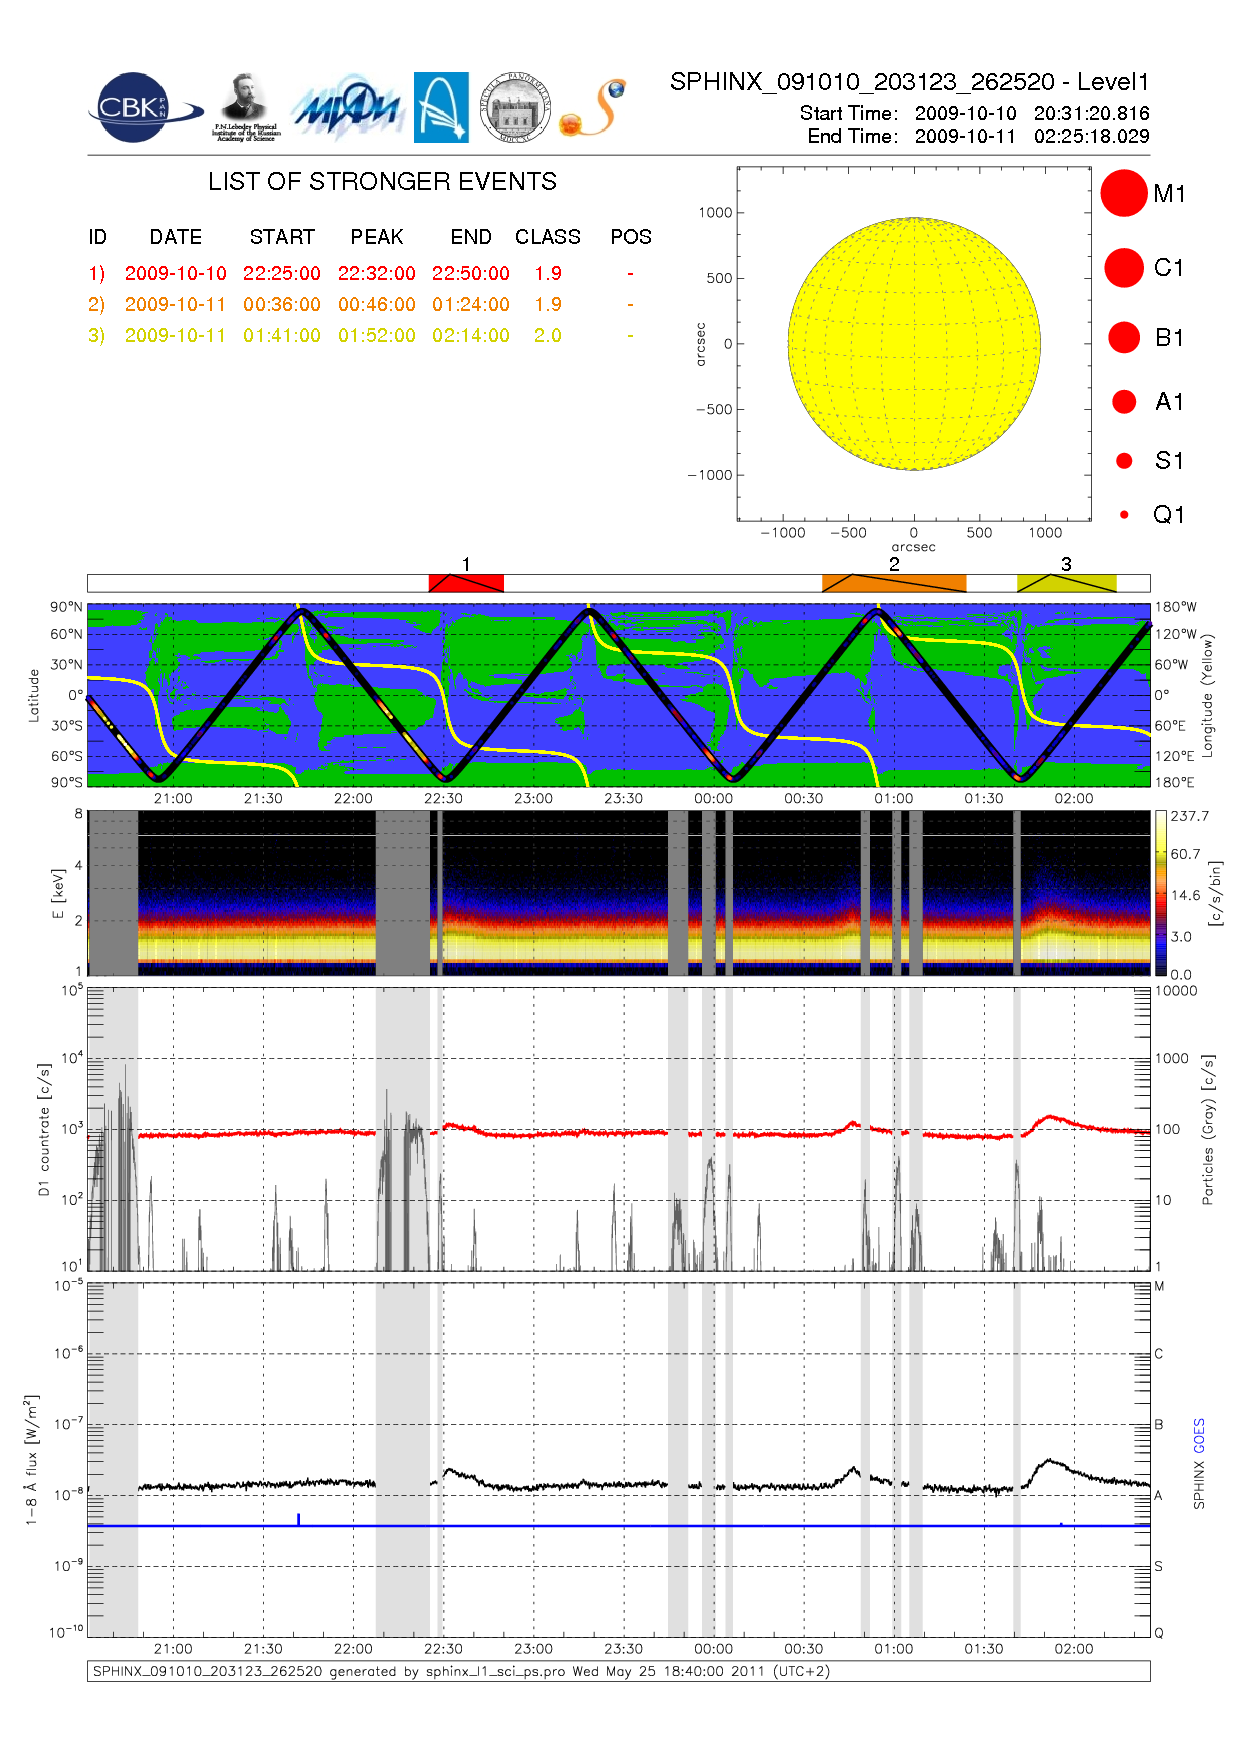Select the yellow event 3 timeline bar

pyautogui.click(x=1066, y=583)
